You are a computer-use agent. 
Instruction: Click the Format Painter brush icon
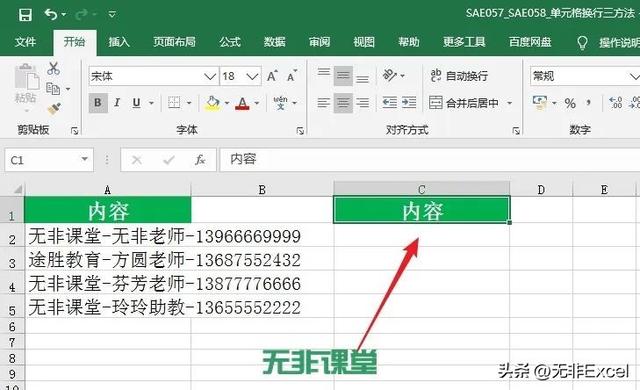point(54,109)
